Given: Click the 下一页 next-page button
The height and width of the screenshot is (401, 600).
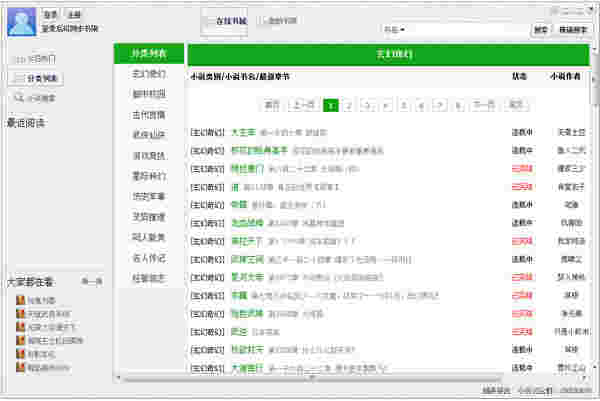Looking at the screenshot, I should click(484, 105).
